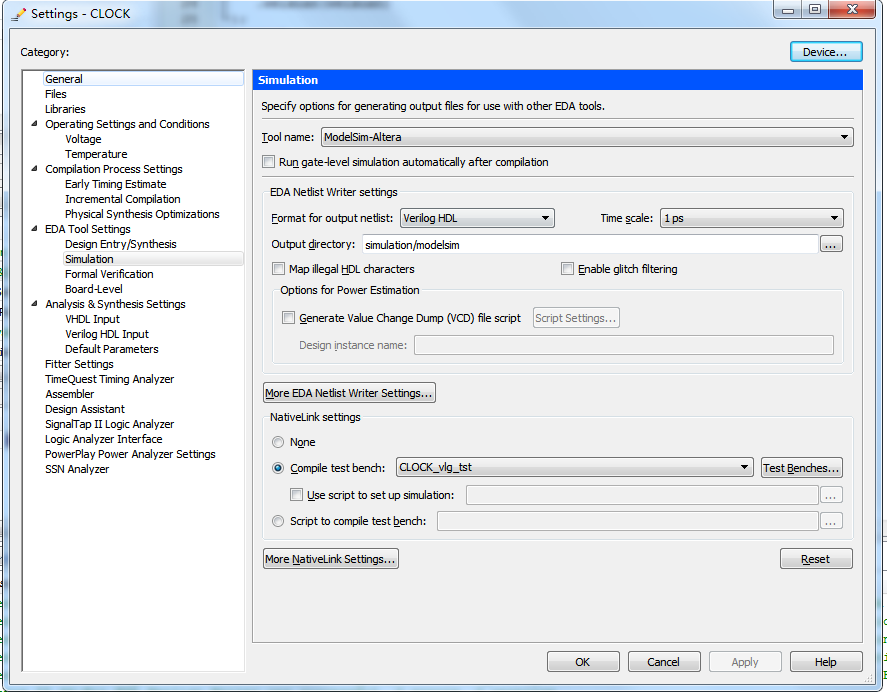Select Files category
Image resolution: width=887 pixels, height=692 pixels.
click(56, 94)
